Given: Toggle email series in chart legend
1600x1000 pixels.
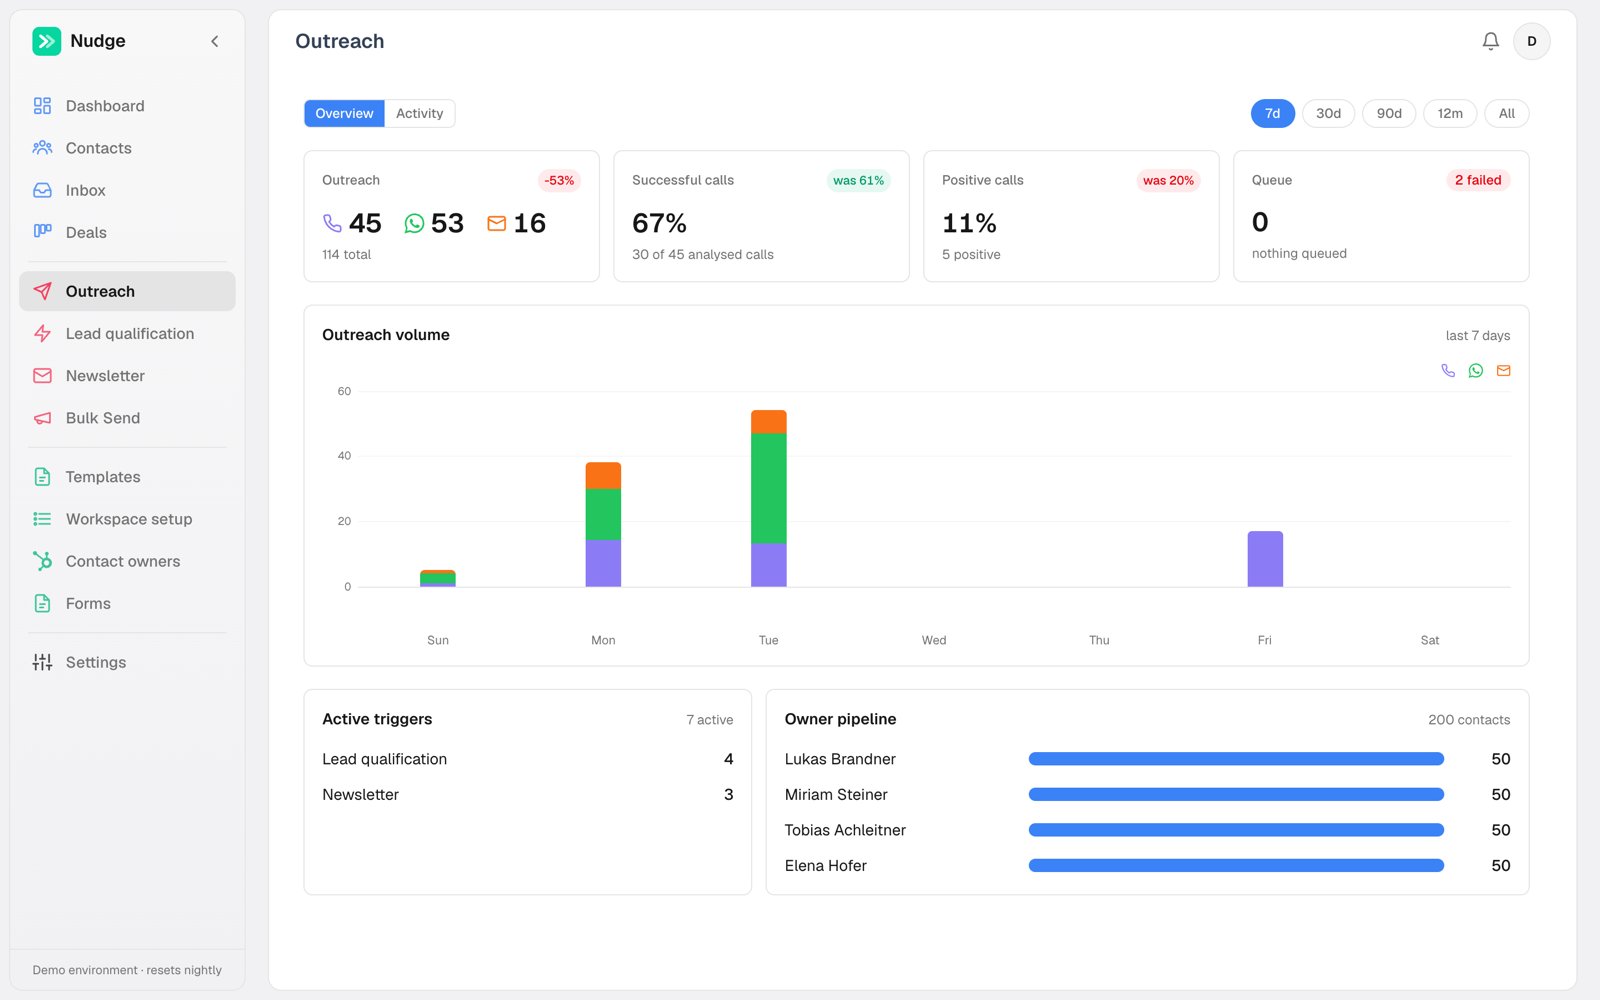Looking at the screenshot, I should click(1503, 370).
